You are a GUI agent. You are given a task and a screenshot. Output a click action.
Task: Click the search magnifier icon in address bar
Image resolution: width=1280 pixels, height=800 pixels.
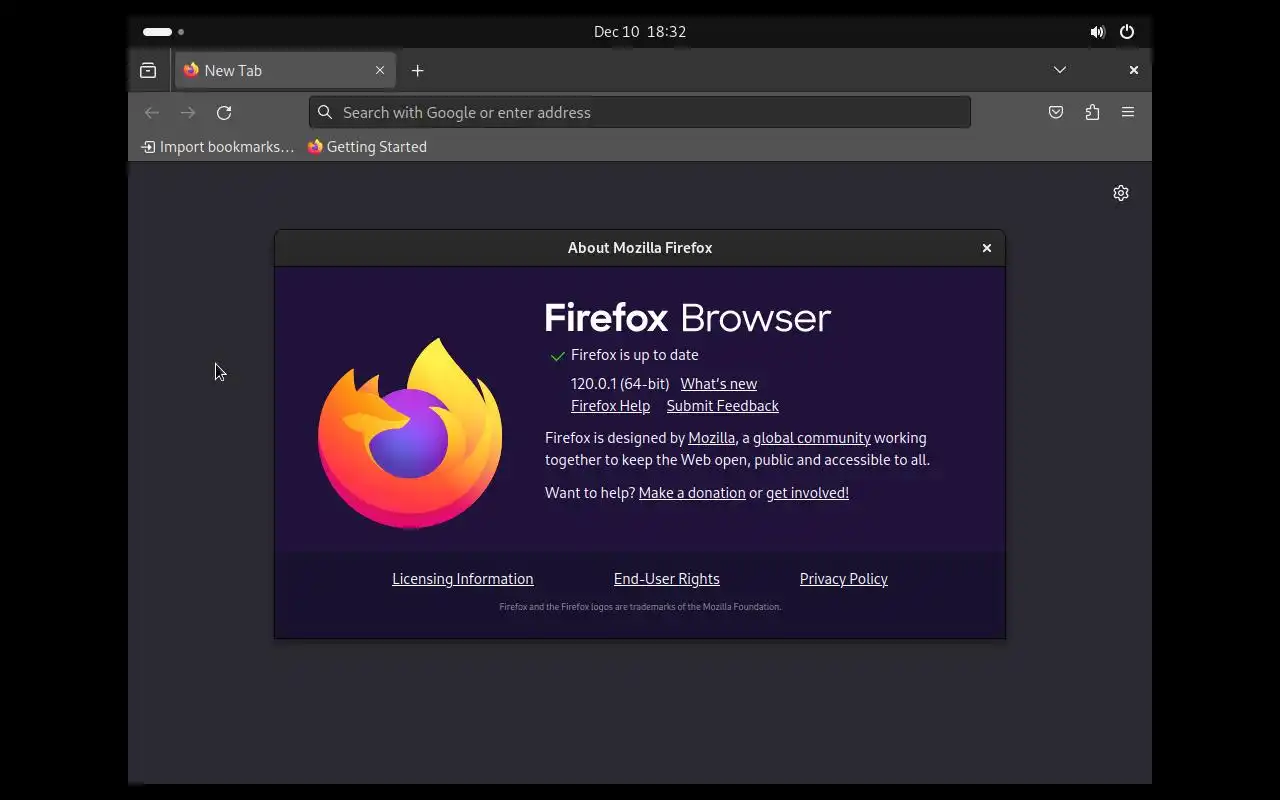[325, 112]
